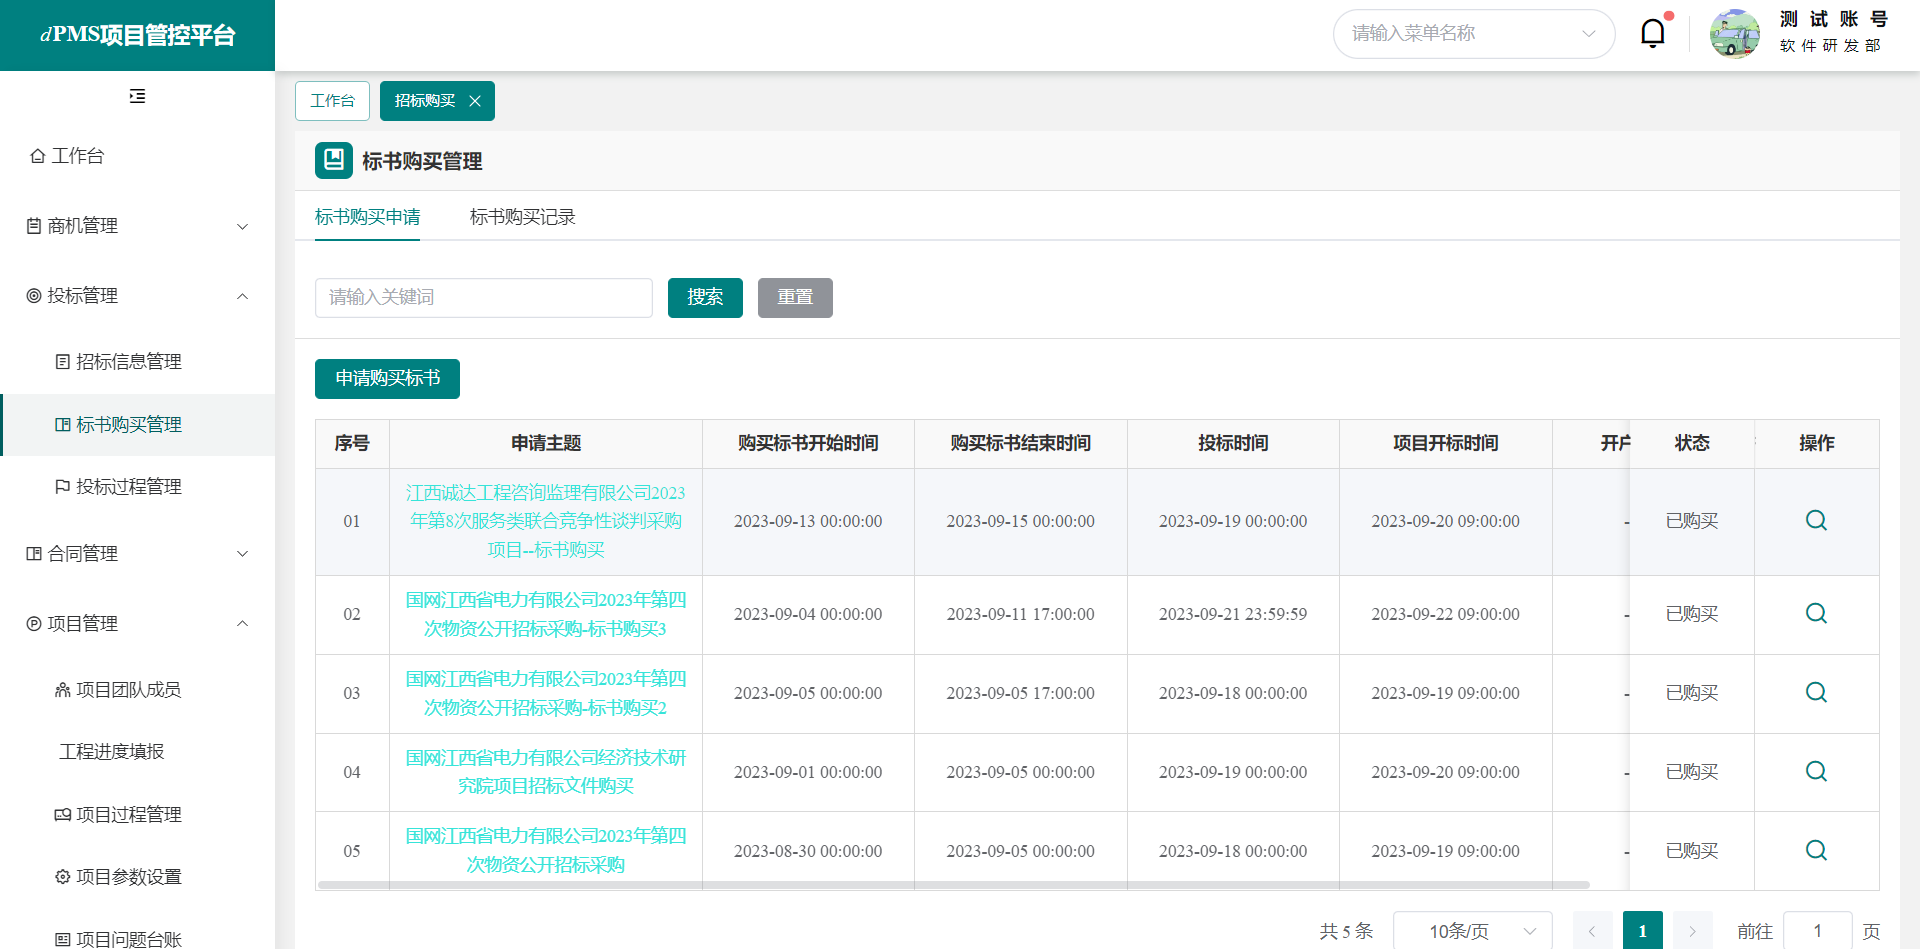
Task: Collapse 投标管理 menu
Action: click(x=137, y=296)
